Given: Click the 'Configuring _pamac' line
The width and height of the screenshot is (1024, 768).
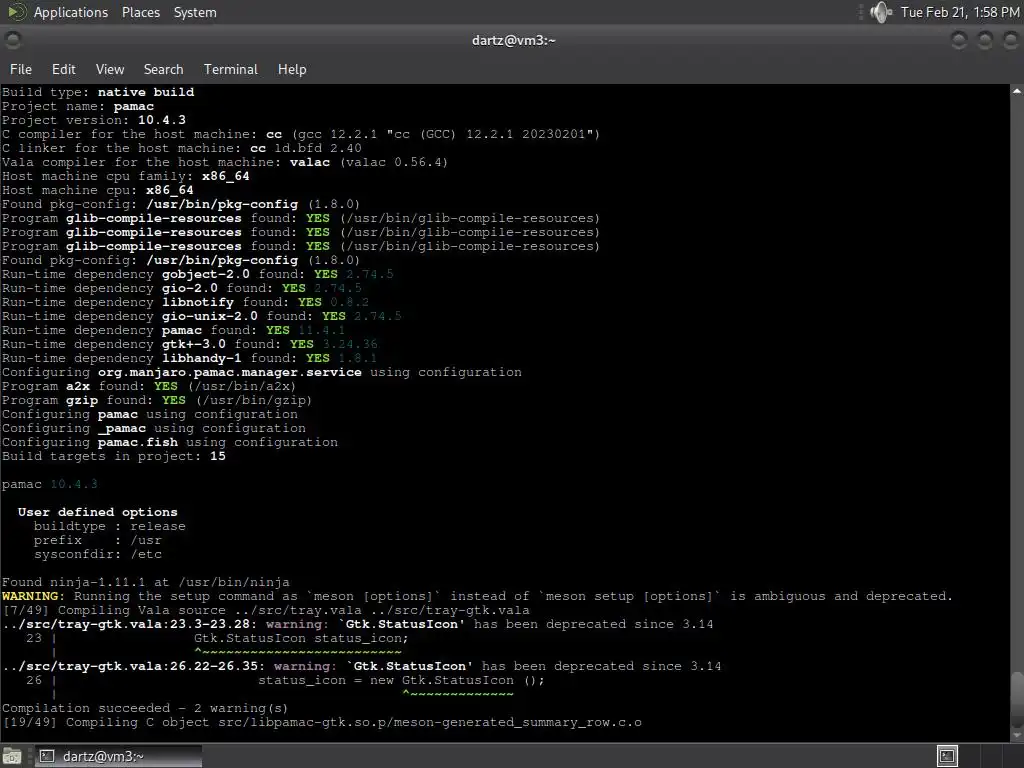Looking at the screenshot, I should (153, 428).
